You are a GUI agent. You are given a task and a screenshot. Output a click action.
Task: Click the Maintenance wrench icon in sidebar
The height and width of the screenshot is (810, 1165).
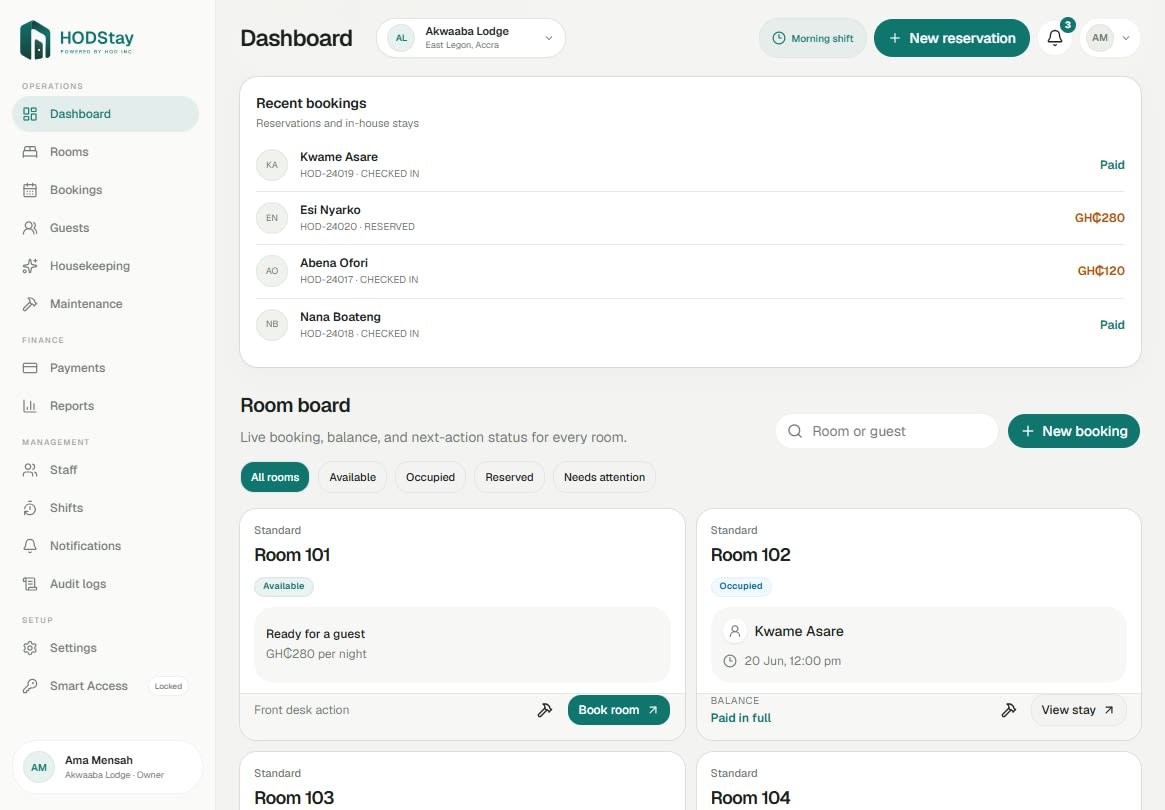[30, 304]
